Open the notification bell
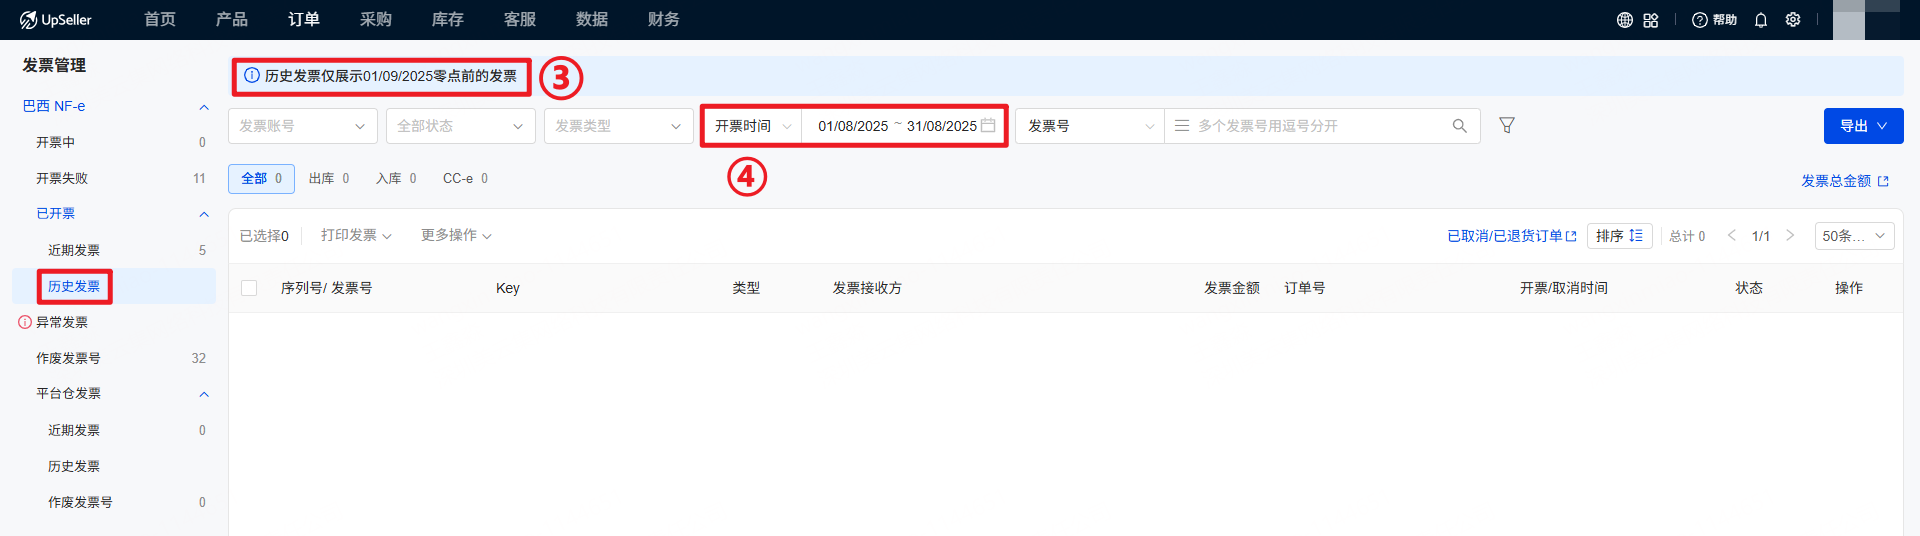 coord(1761,20)
